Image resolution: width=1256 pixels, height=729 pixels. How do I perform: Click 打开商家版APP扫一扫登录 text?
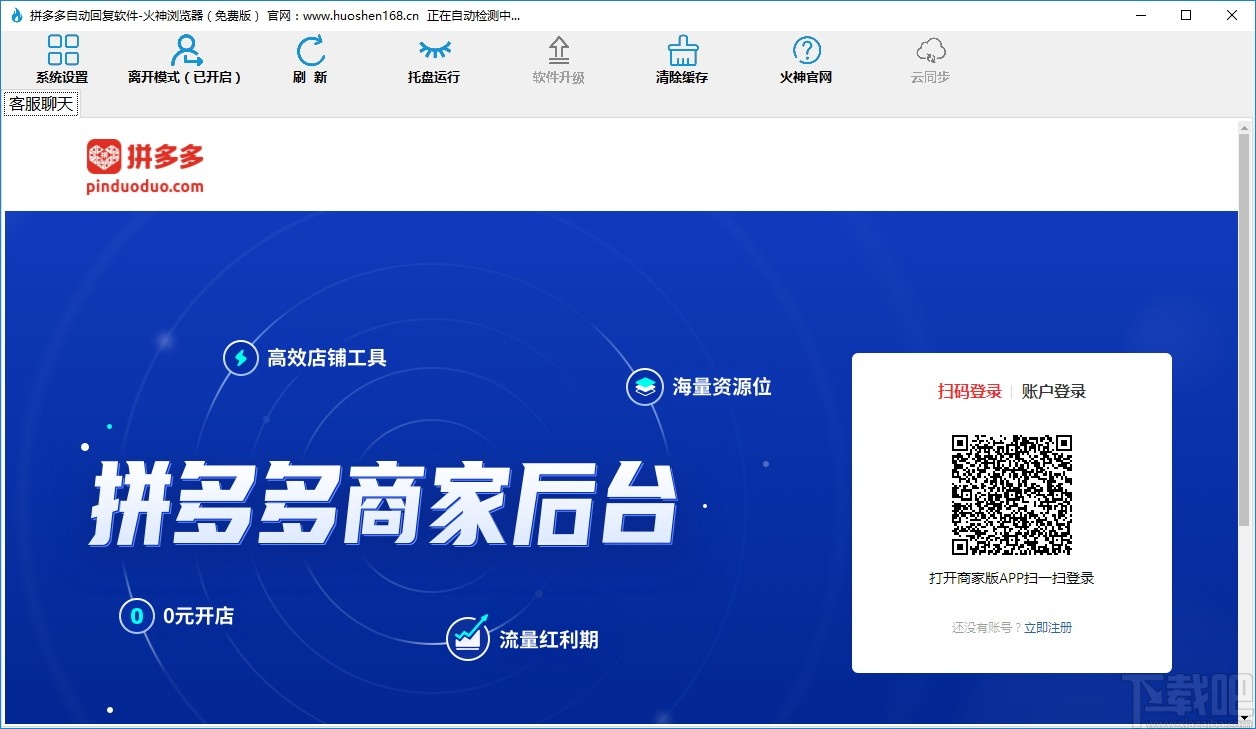(x=1011, y=577)
